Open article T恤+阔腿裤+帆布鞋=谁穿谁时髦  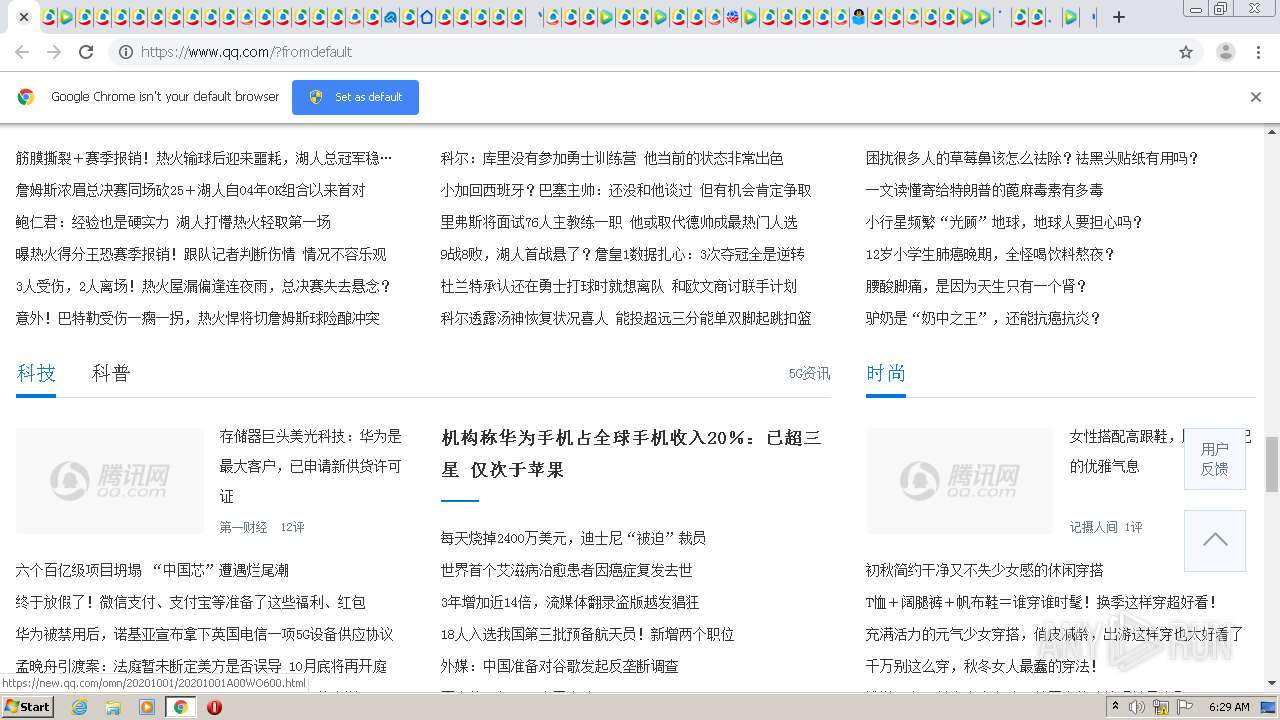coord(1042,602)
